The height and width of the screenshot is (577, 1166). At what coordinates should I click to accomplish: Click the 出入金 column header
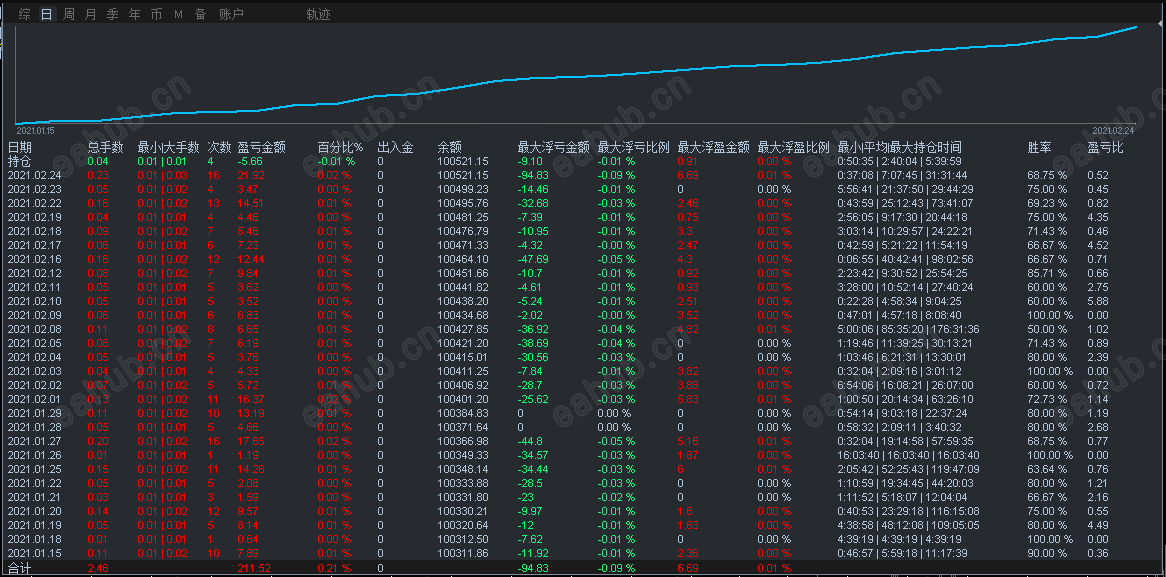coord(396,147)
